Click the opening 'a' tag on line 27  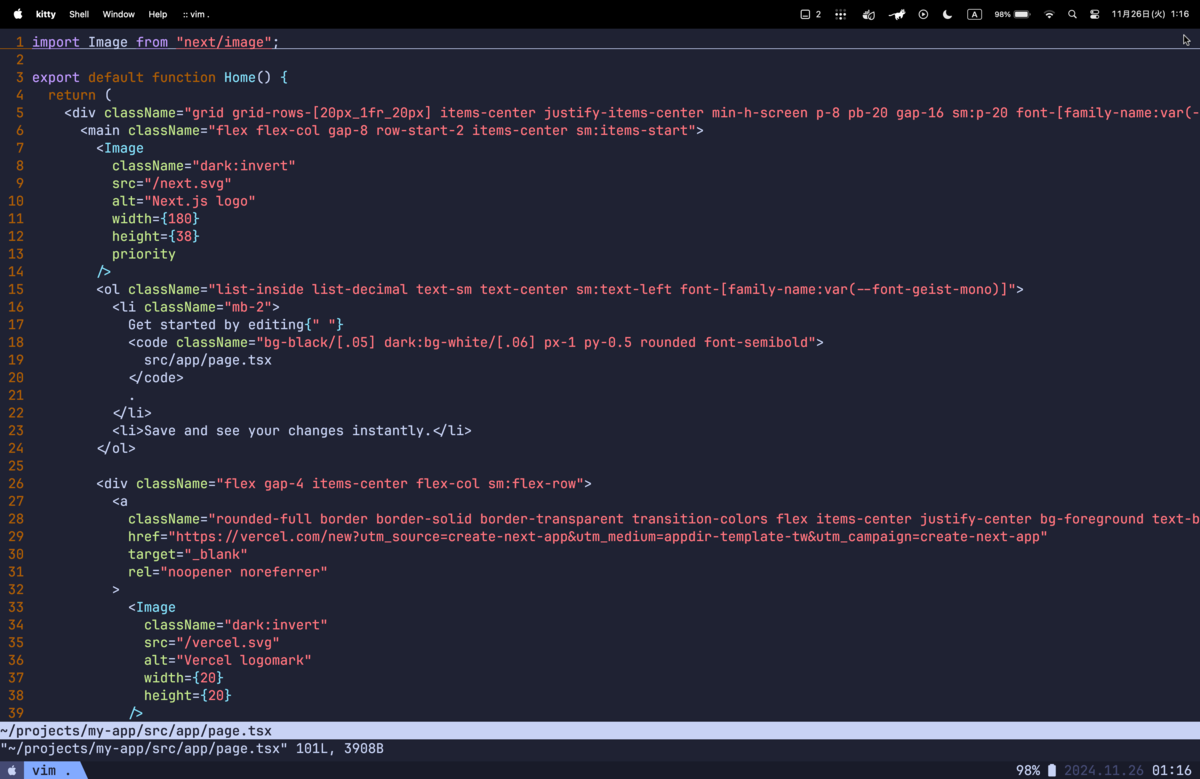[x=120, y=501]
